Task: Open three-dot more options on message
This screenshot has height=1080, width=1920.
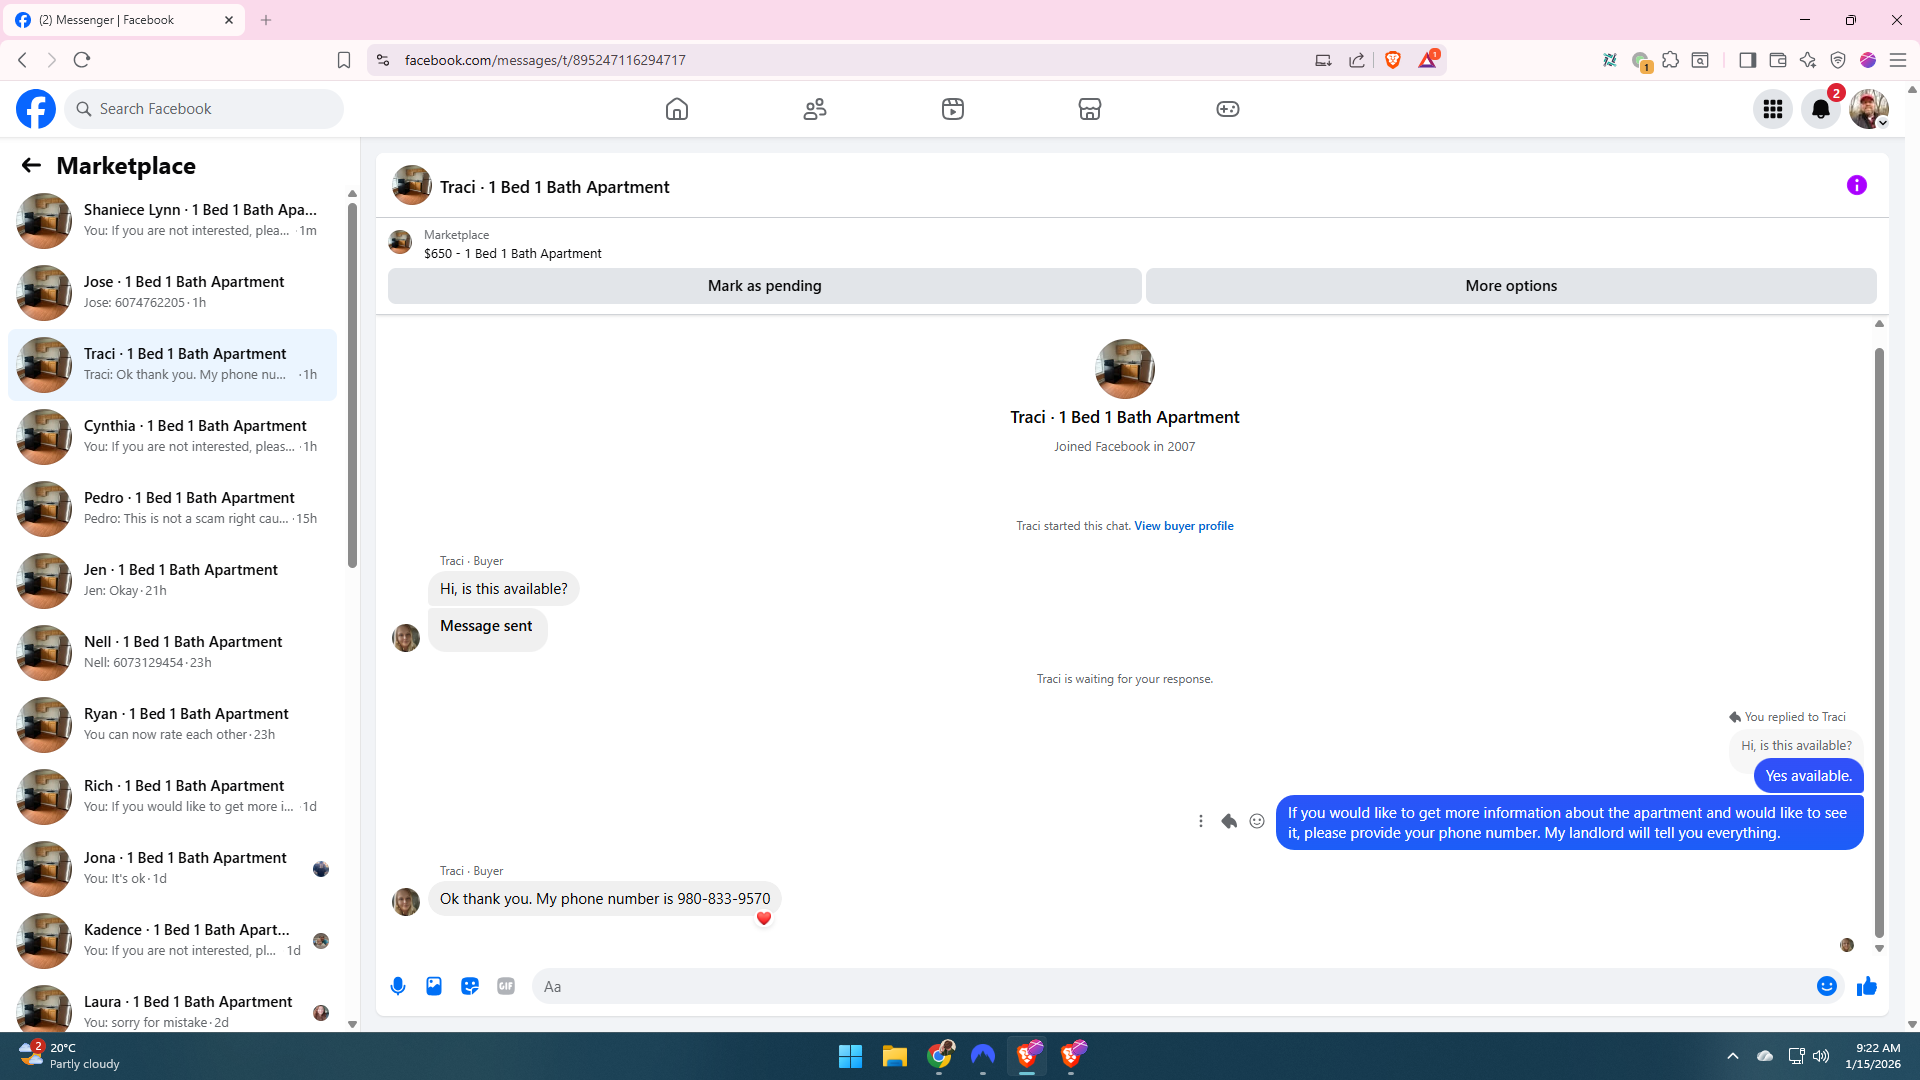Action: [x=1201, y=821]
